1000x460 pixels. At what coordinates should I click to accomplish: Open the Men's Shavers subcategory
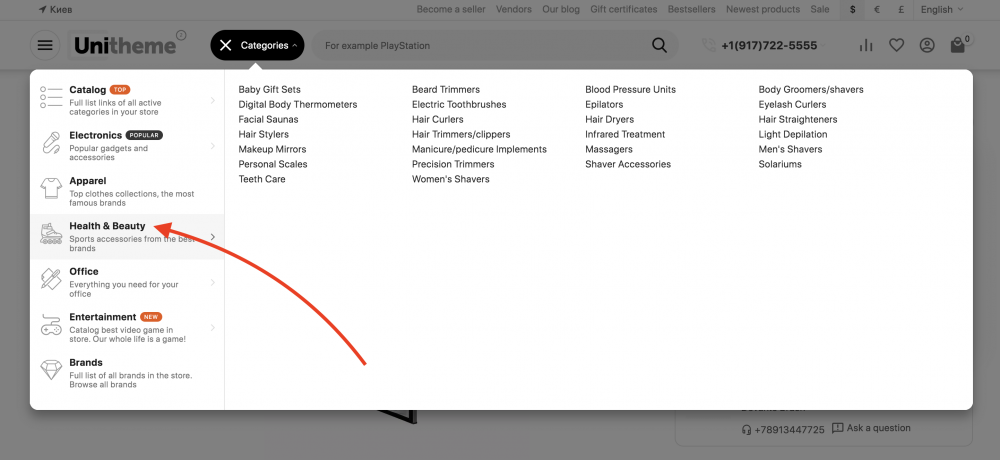coord(790,149)
